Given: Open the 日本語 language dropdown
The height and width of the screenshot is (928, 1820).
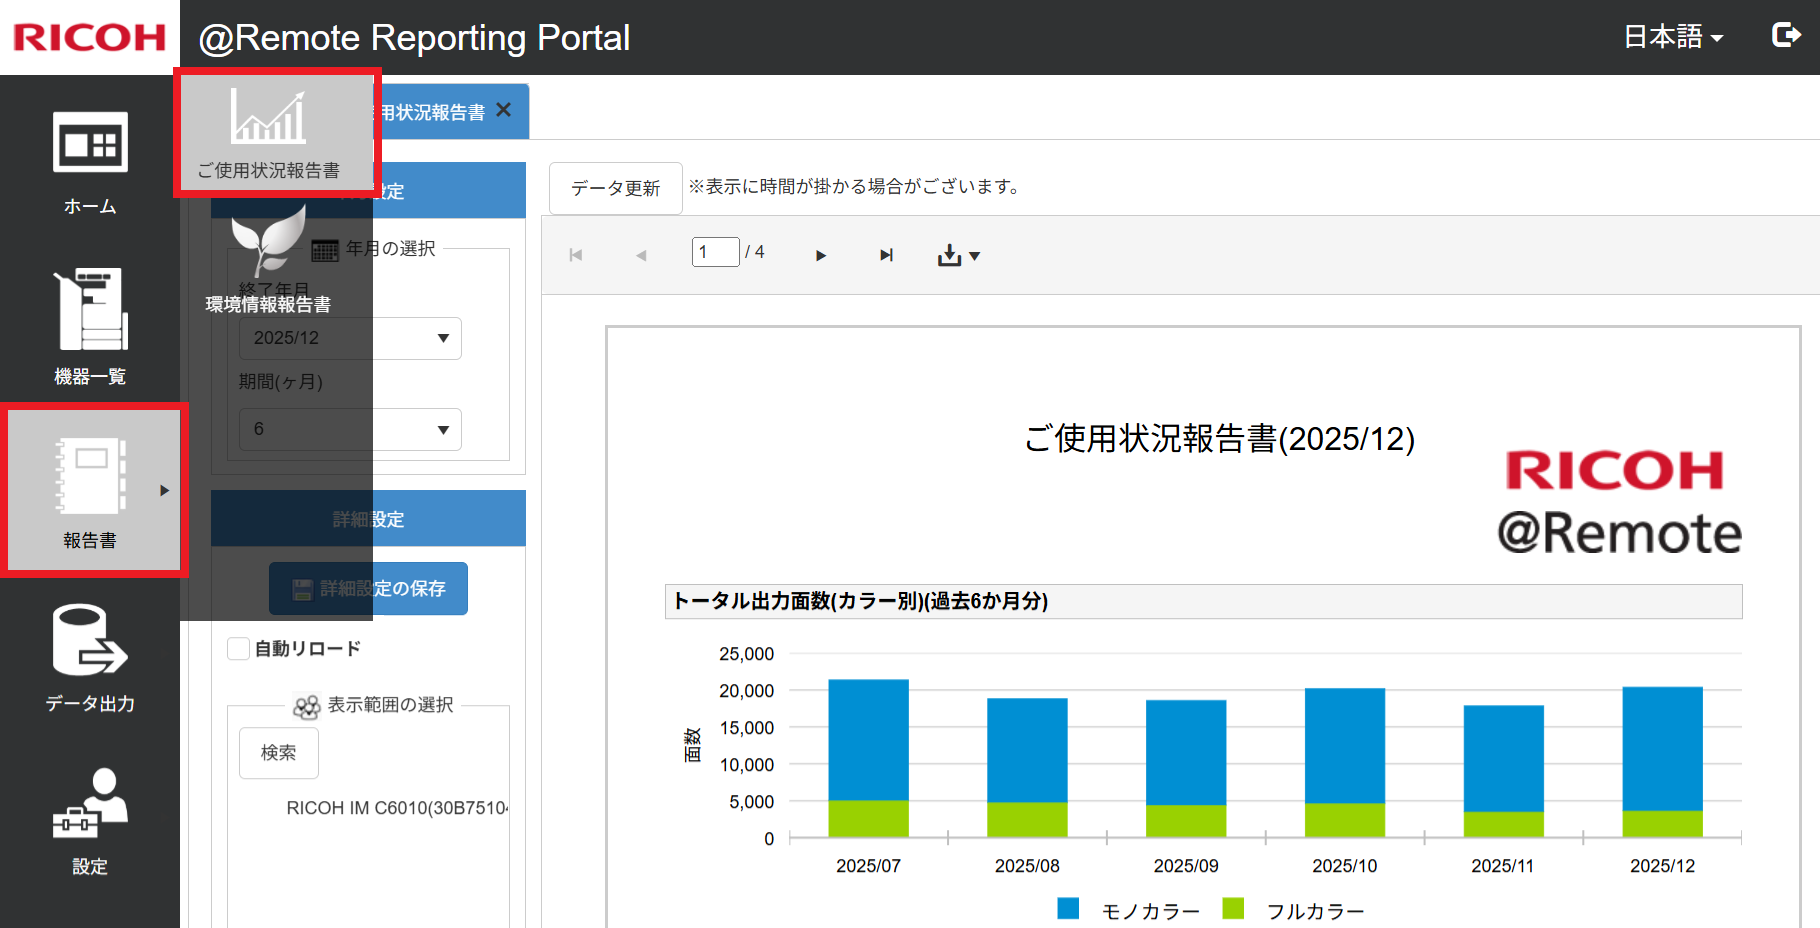Looking at the screenshot, I should (1673, 37).
